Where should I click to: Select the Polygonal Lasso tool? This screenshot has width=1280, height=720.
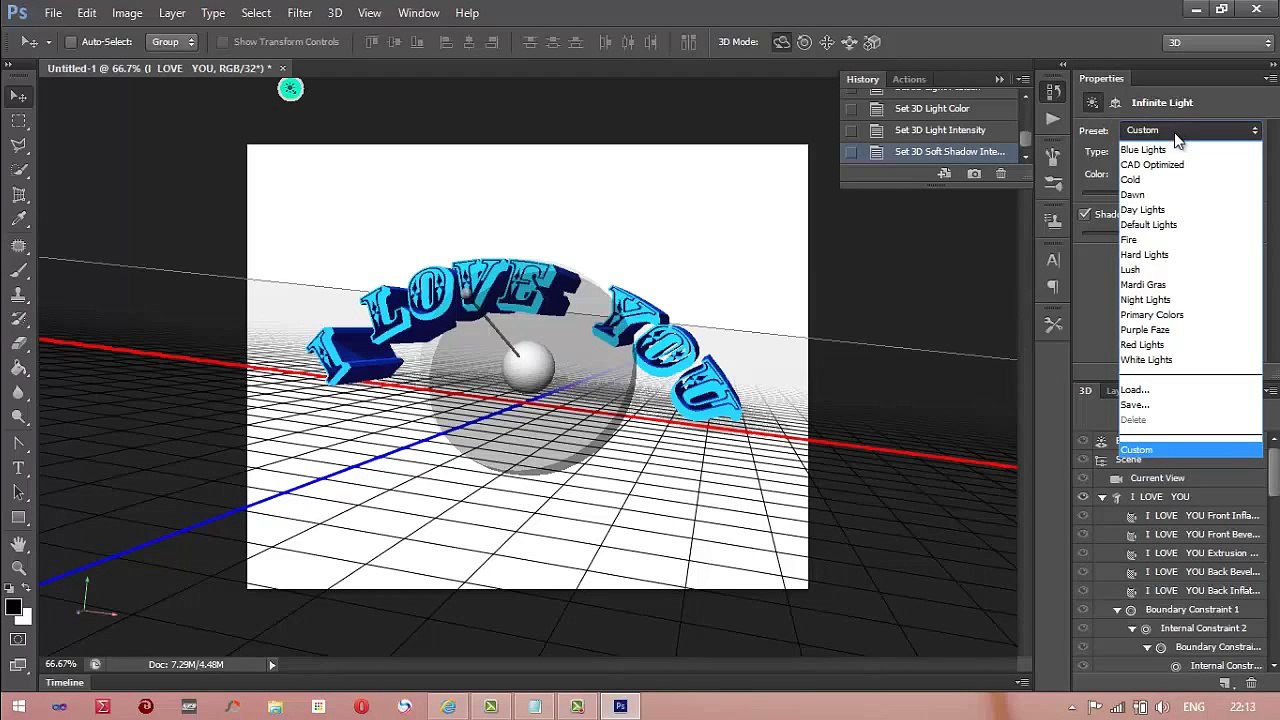pos(19,146)
